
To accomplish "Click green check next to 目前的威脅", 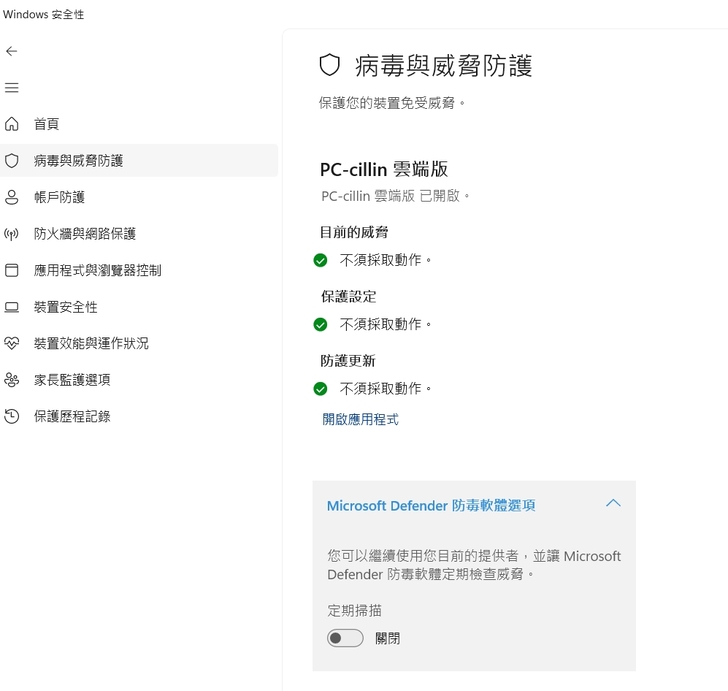I will click(320, 260).
